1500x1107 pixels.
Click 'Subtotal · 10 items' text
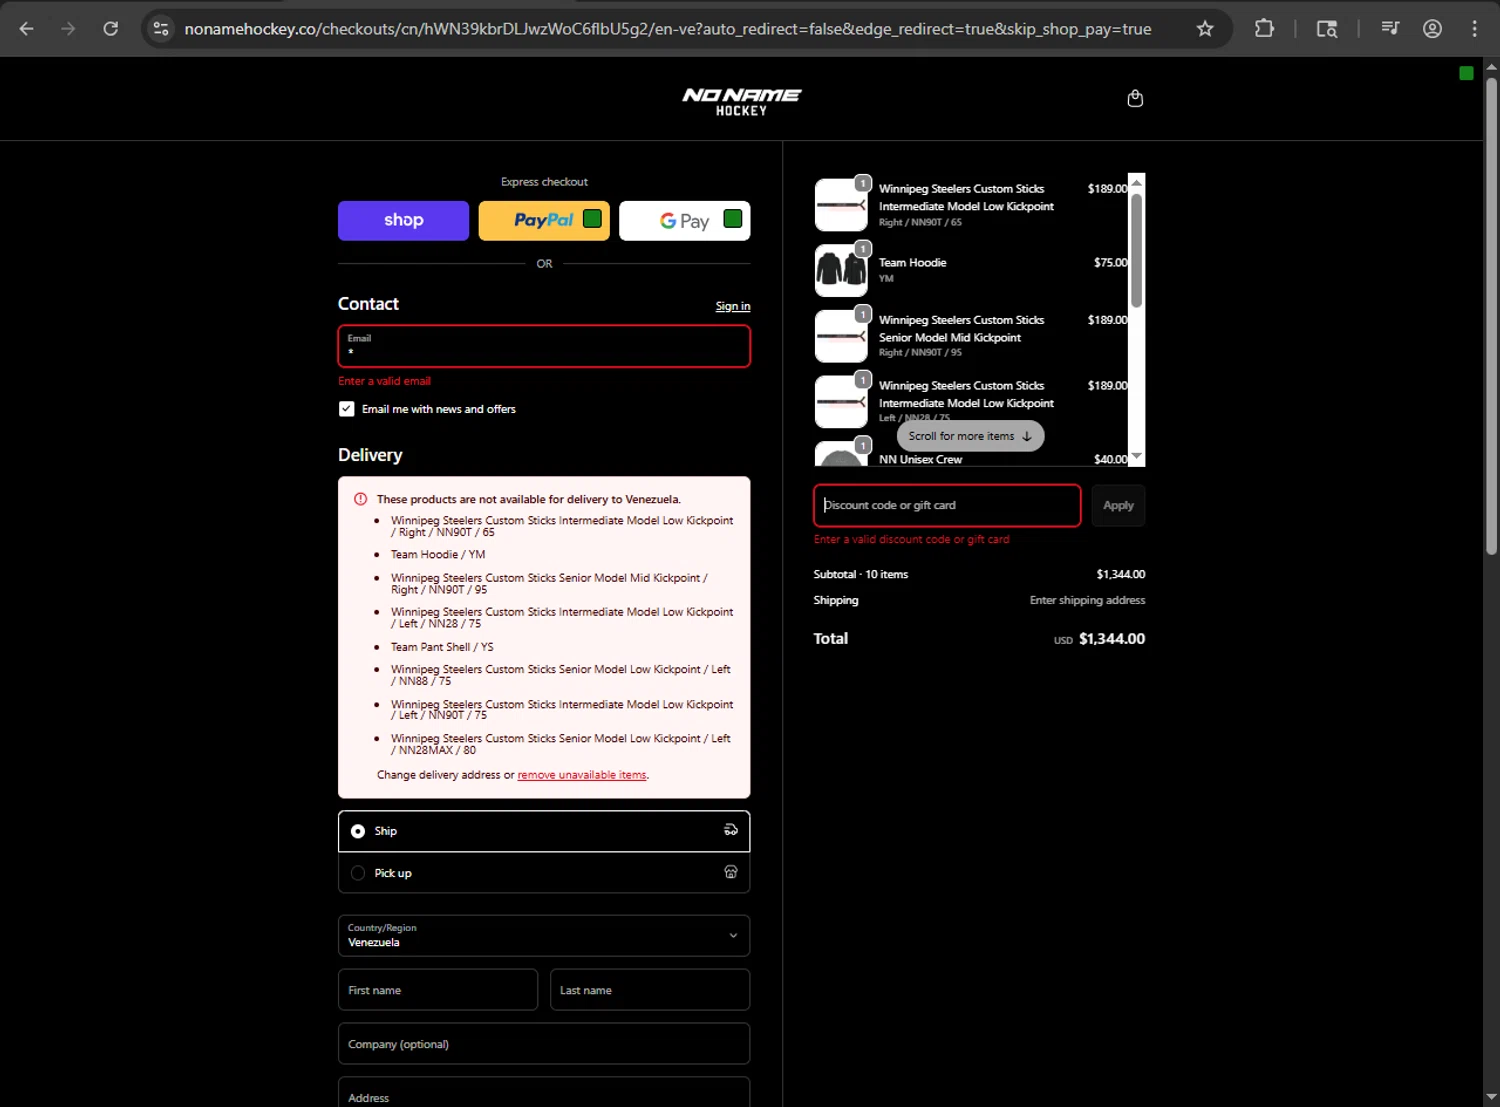[x=861, y=574]
